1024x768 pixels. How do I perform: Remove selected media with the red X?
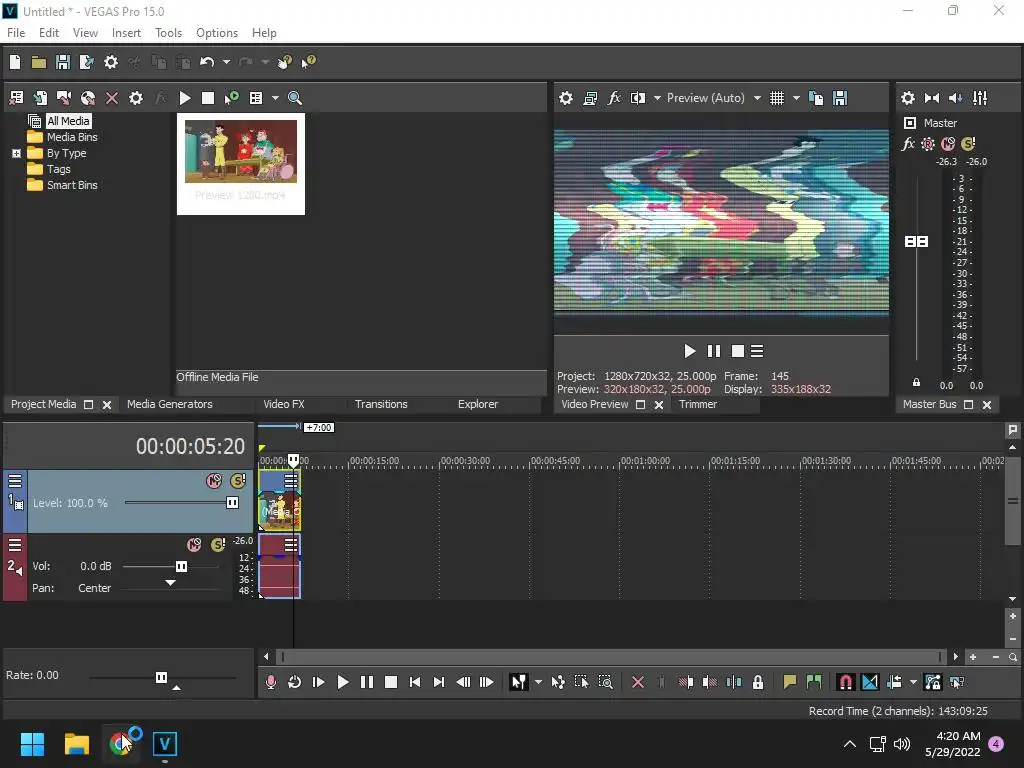112,98
